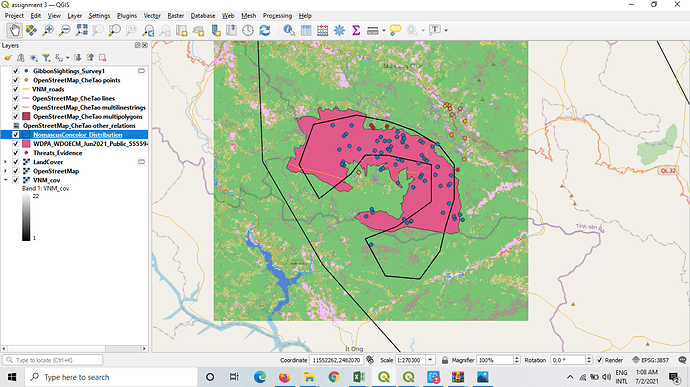The width and height of the screenshot is (690, 387).
Task: Click the EPSG:3857 CRS button
Action: (651, 360)
